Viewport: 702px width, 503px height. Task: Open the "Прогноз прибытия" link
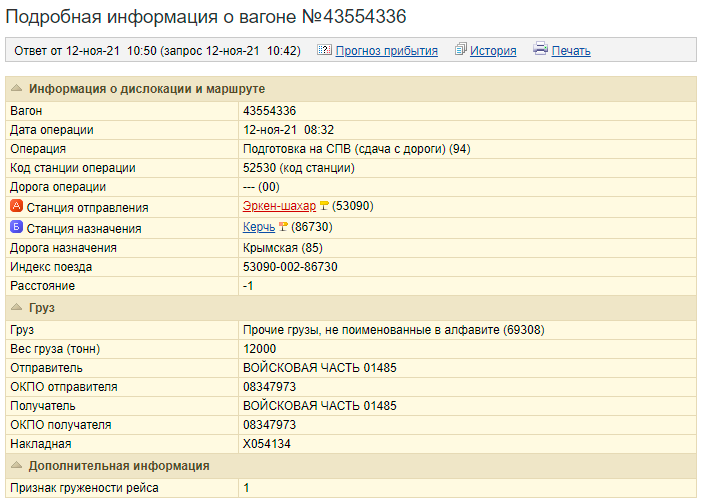[x=386, y=51]
